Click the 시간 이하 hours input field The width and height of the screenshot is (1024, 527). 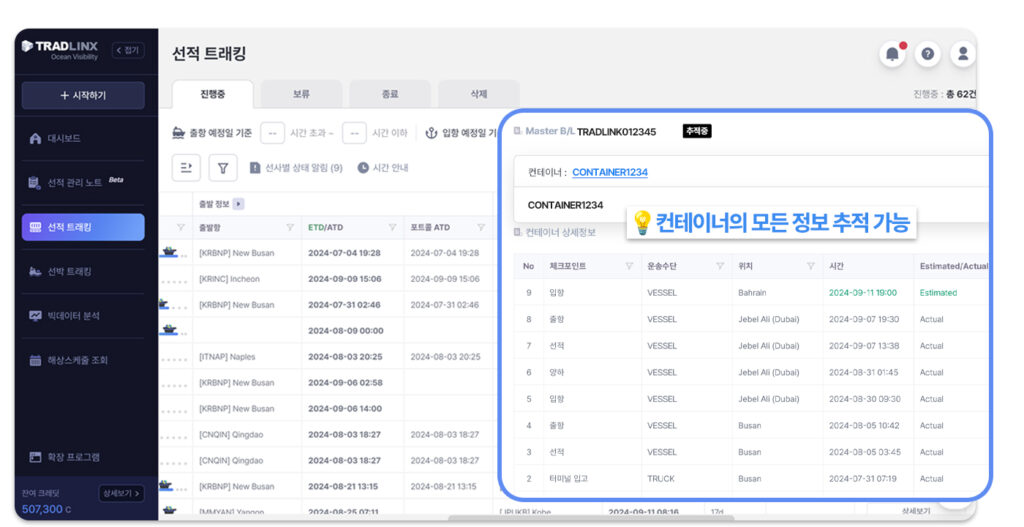[354, 133]
